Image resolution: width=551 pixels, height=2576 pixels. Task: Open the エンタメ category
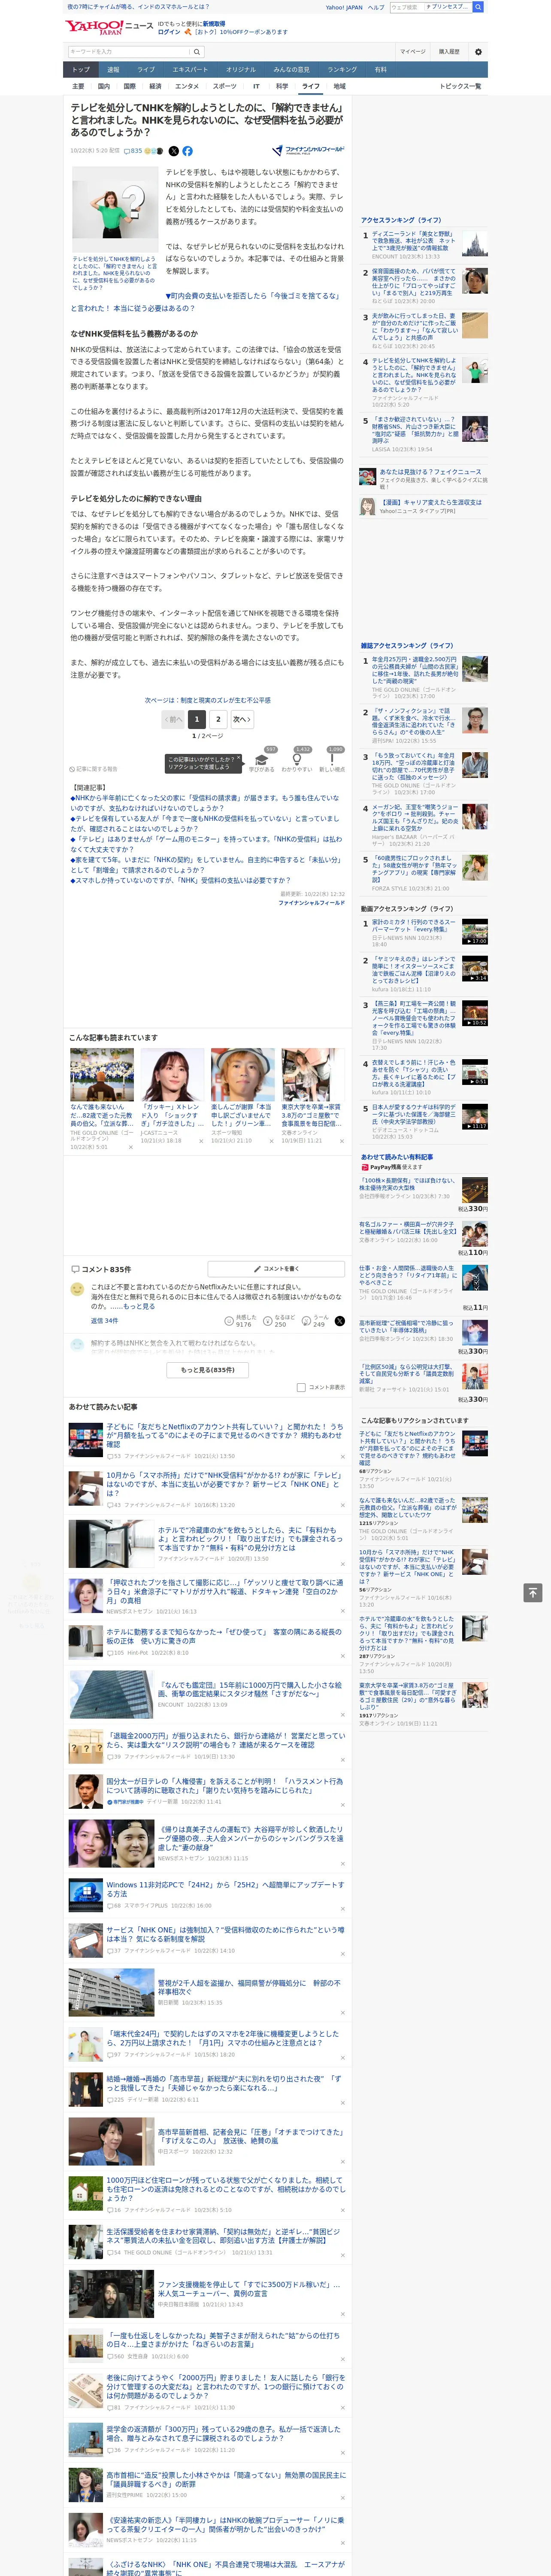(x=187, y=86)
